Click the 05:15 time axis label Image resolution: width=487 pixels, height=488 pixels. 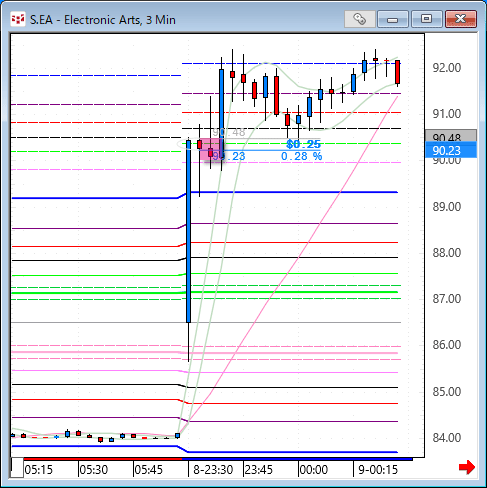tap(39, 470)
